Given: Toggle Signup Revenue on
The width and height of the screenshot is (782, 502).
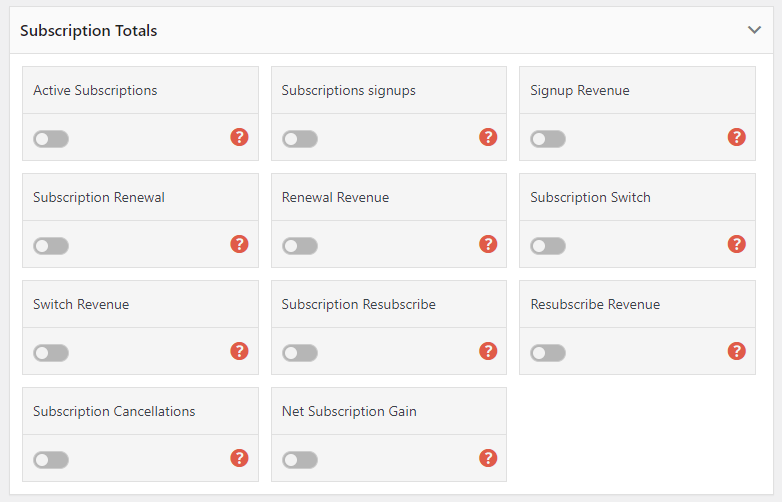Looking at the screenshot, I should click(548, 139).
